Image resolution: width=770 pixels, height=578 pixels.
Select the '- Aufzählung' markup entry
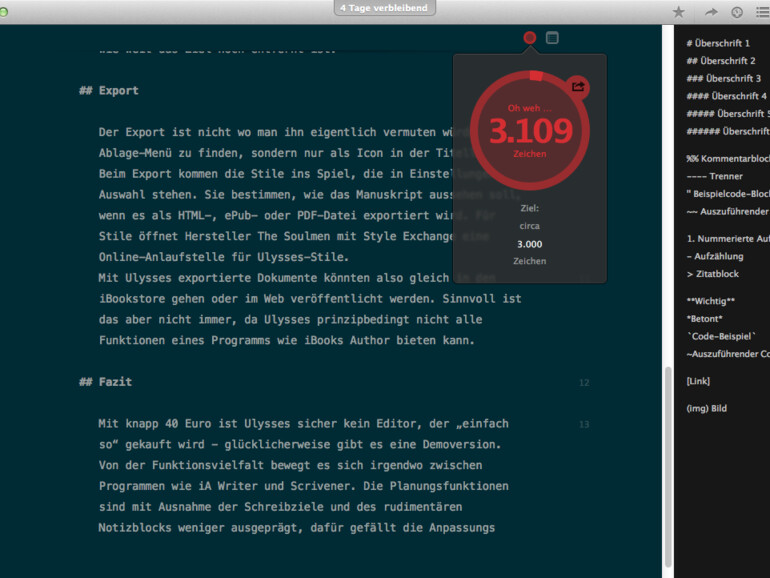[x=715, y=256]
